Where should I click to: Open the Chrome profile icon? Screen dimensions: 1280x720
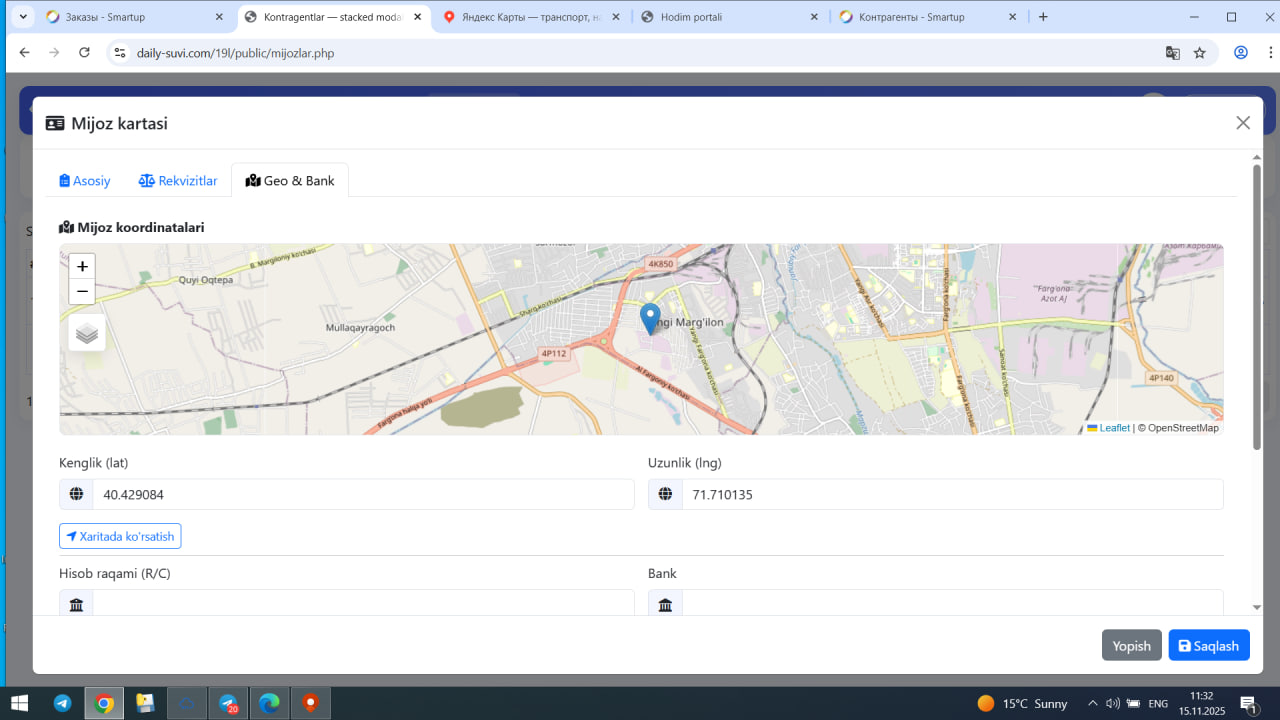click(x=1241, y=53)
